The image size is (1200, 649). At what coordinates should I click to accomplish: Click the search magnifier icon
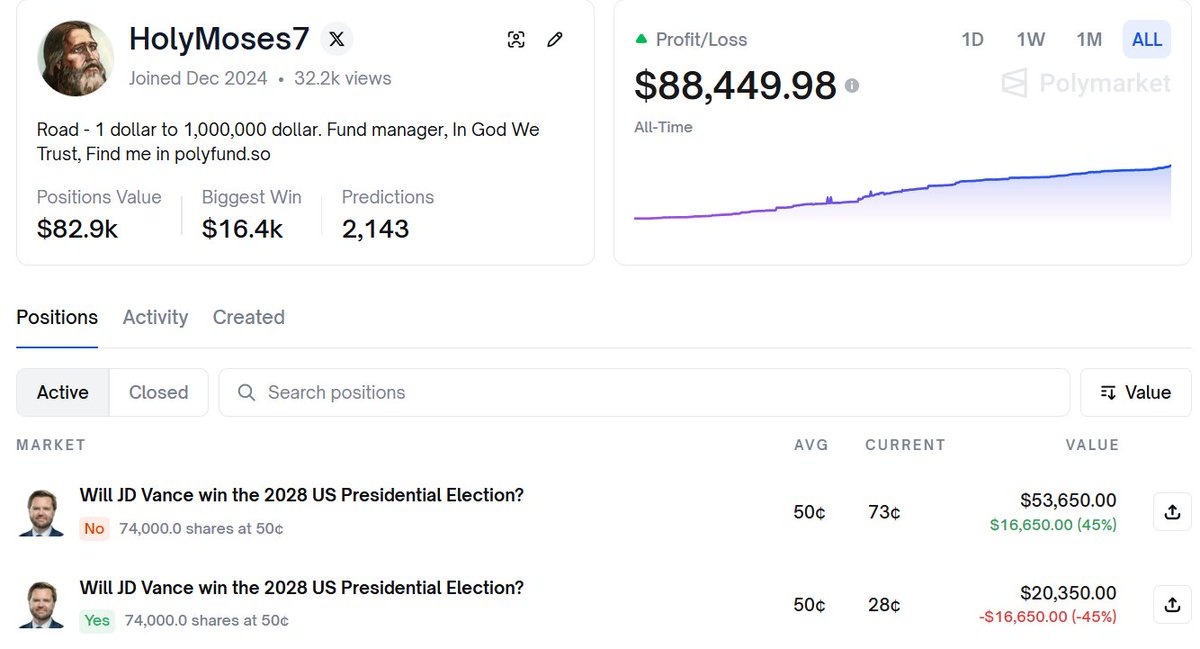click(246, 393)
